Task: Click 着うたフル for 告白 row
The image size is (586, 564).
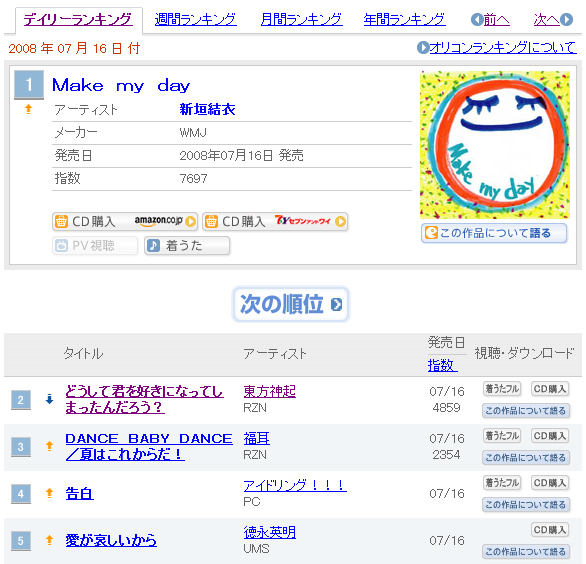Action: pyautogui.click(x=502, y=483)
